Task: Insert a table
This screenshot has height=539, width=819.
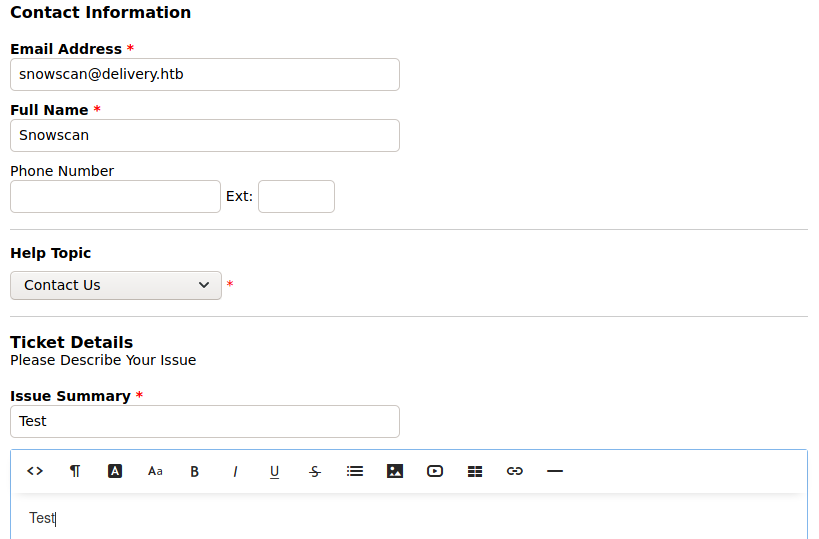Action: pos(475,471)
